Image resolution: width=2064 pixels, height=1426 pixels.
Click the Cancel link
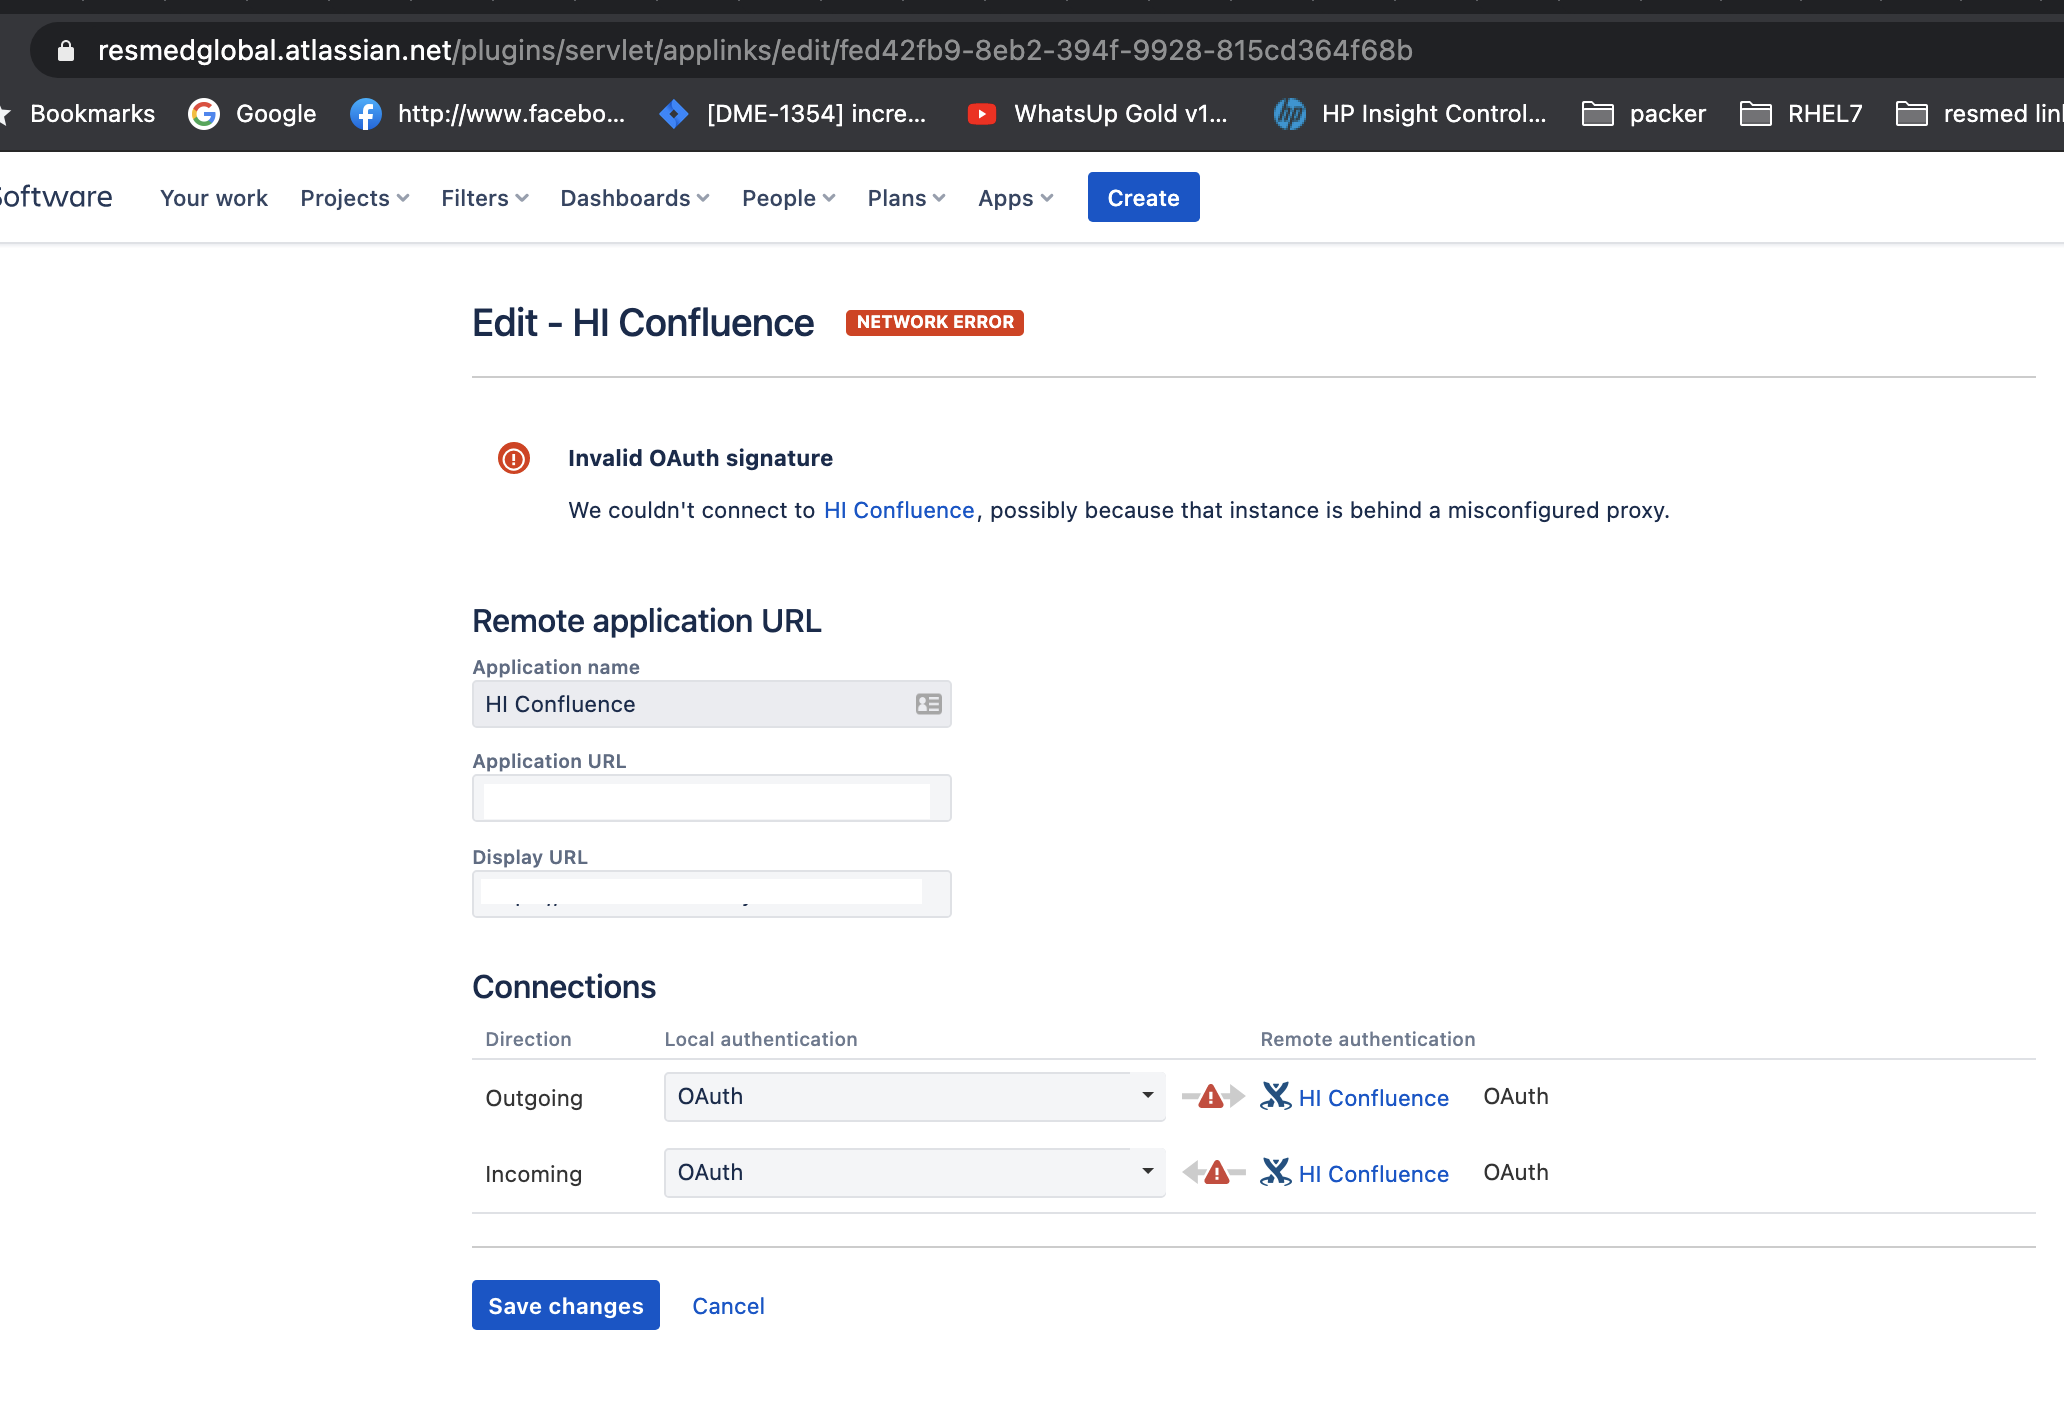728,1306
